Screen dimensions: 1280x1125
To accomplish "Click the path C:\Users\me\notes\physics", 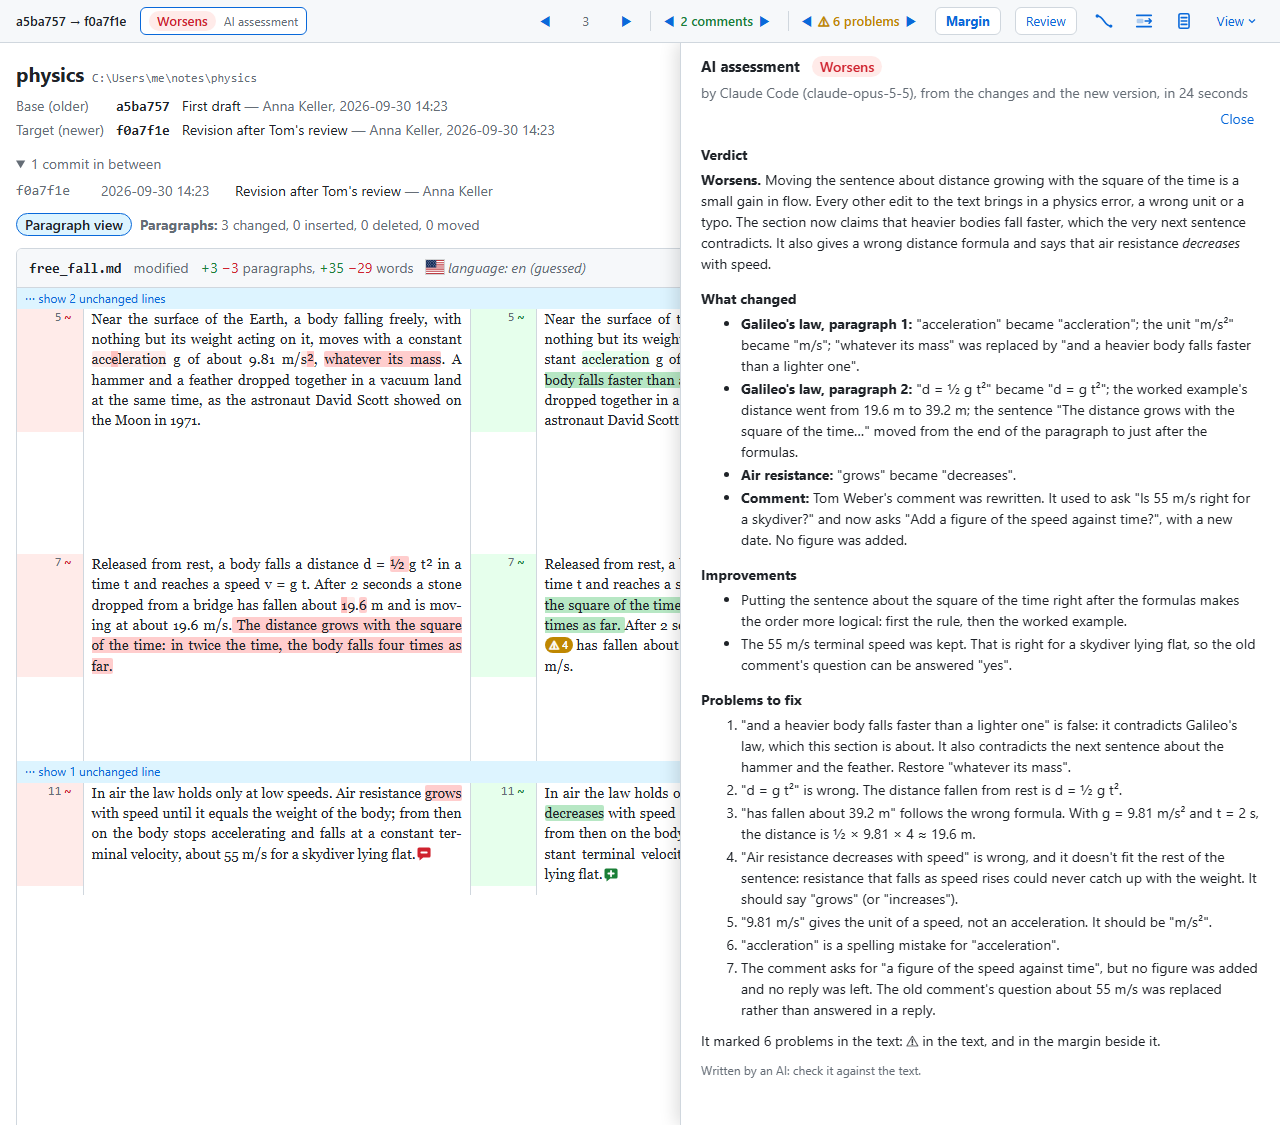I will [x=174, y=78].
